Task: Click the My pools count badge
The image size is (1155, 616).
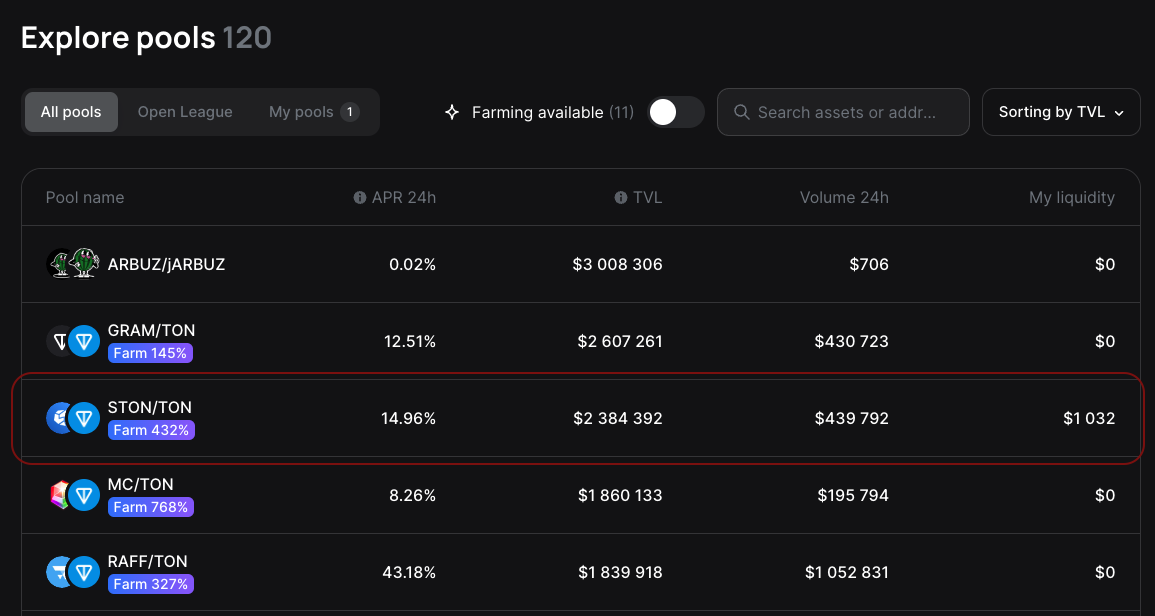Action: point(350,112)
